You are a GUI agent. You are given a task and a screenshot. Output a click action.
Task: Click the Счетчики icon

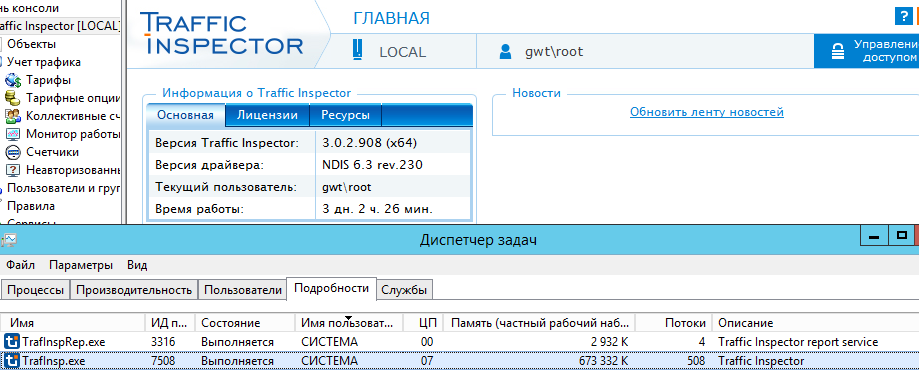pyautogui.click(x=13, y=152)
